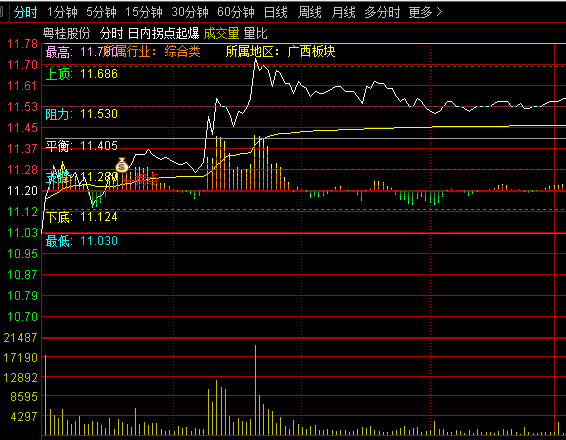Click the red 拐点 arrow marker

141,179
